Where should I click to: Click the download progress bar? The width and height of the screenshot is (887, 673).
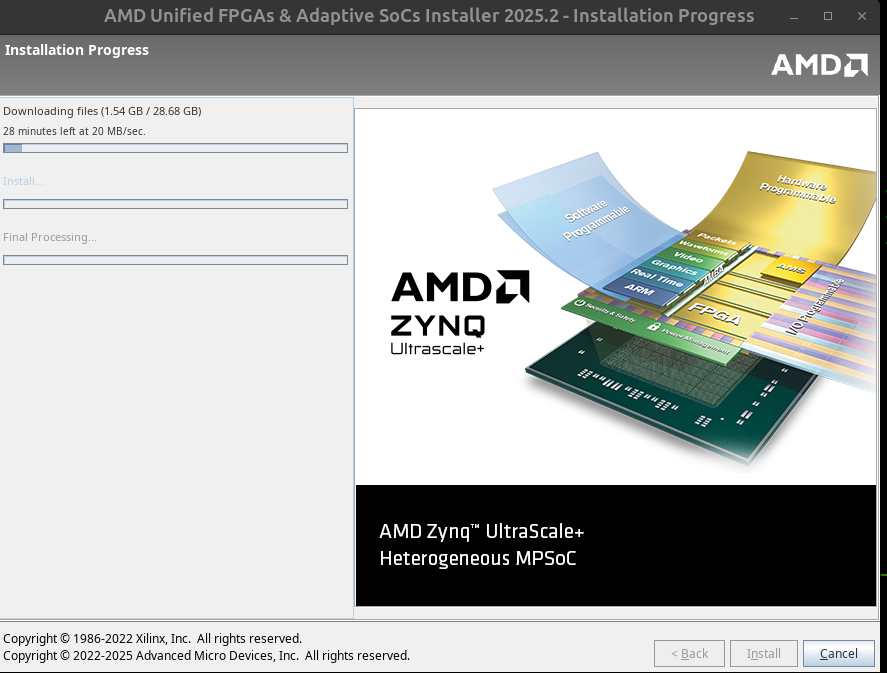click(175, 148)
